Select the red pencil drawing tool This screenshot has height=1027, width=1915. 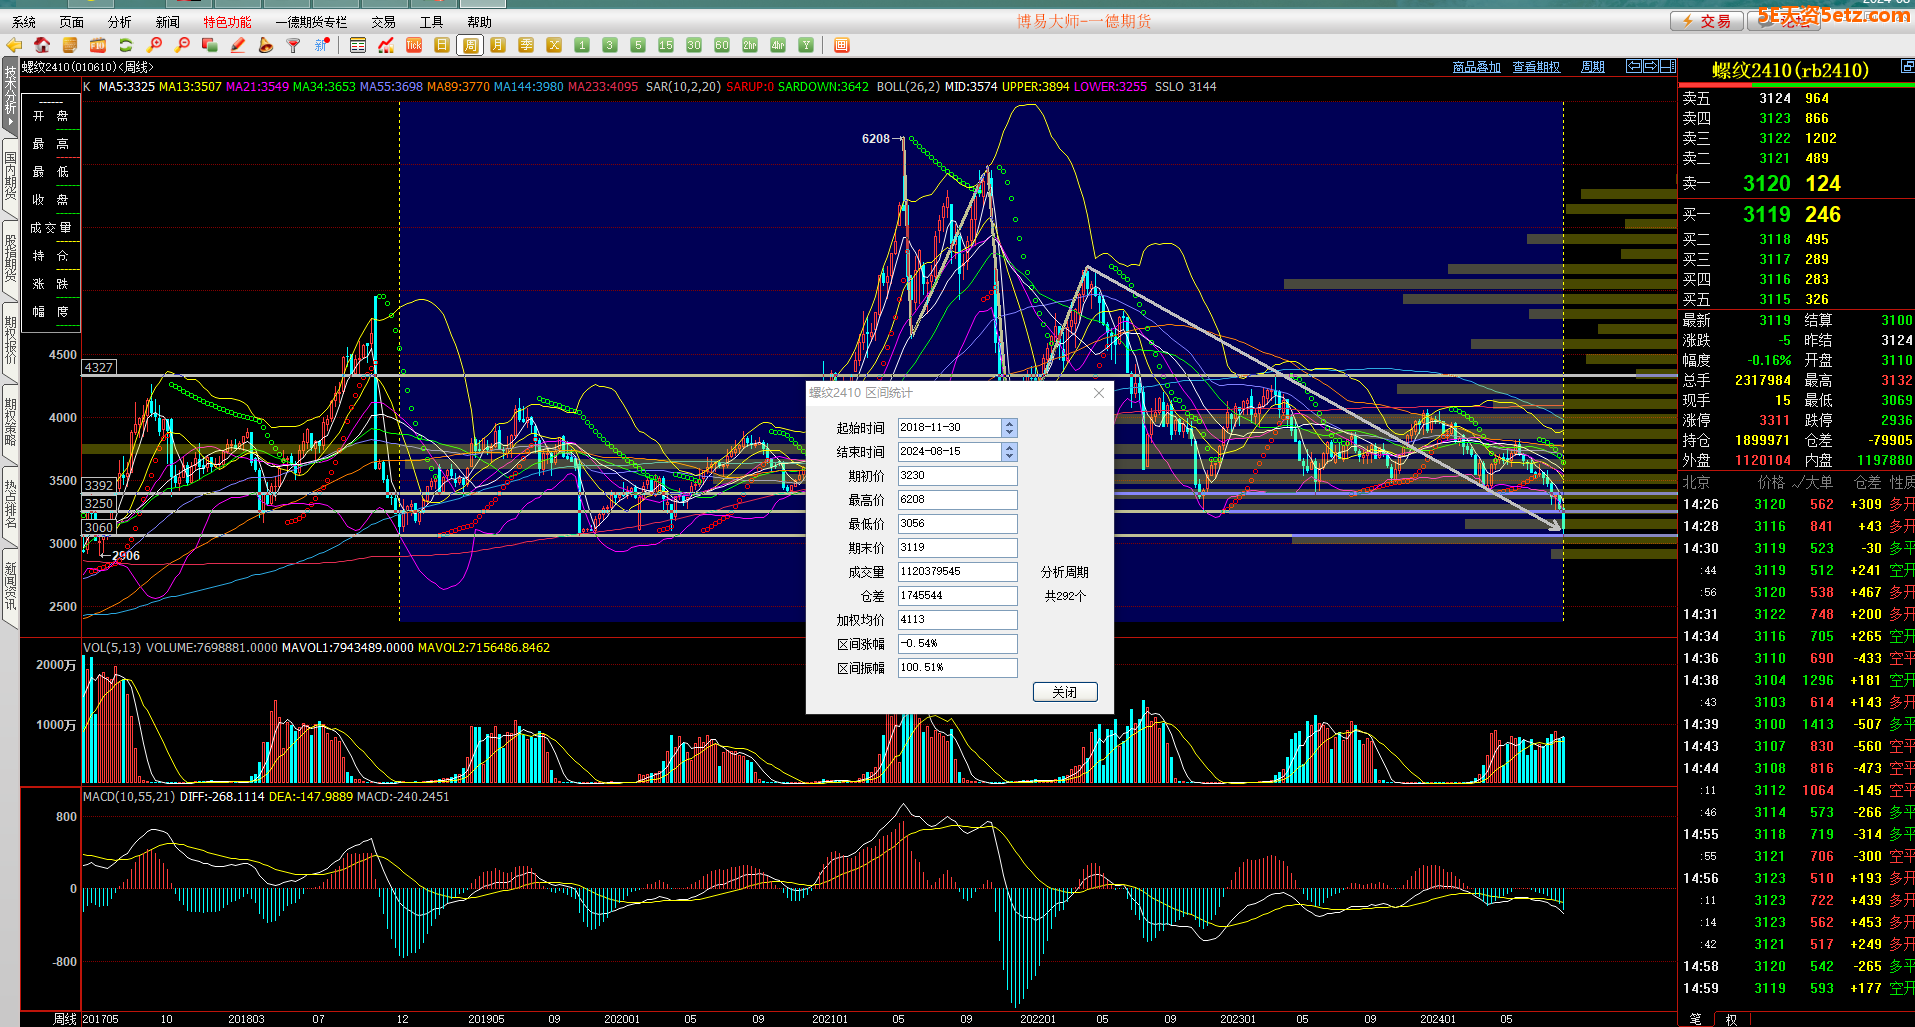tap(238, 45)
